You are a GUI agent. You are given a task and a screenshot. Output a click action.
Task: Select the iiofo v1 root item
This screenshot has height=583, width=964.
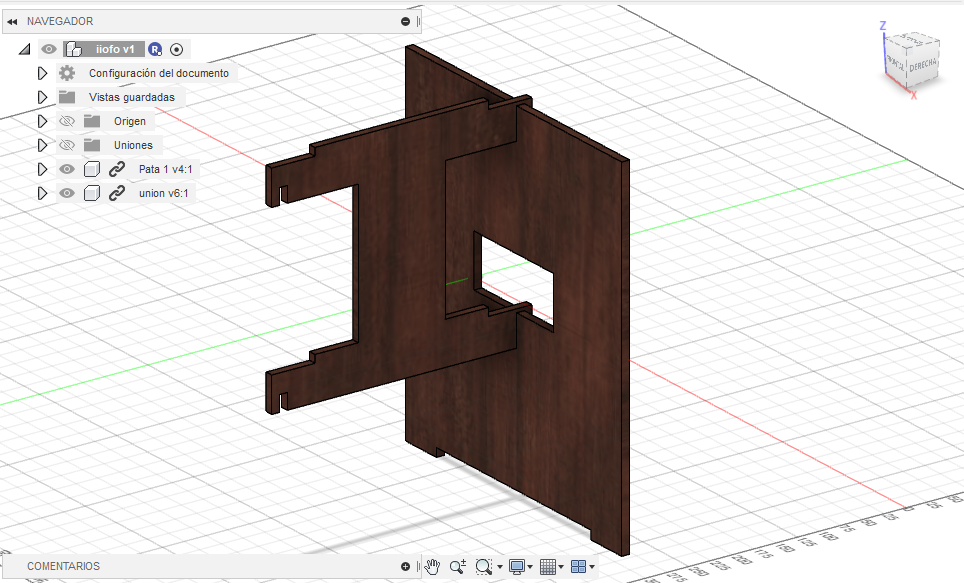point(115,49)
